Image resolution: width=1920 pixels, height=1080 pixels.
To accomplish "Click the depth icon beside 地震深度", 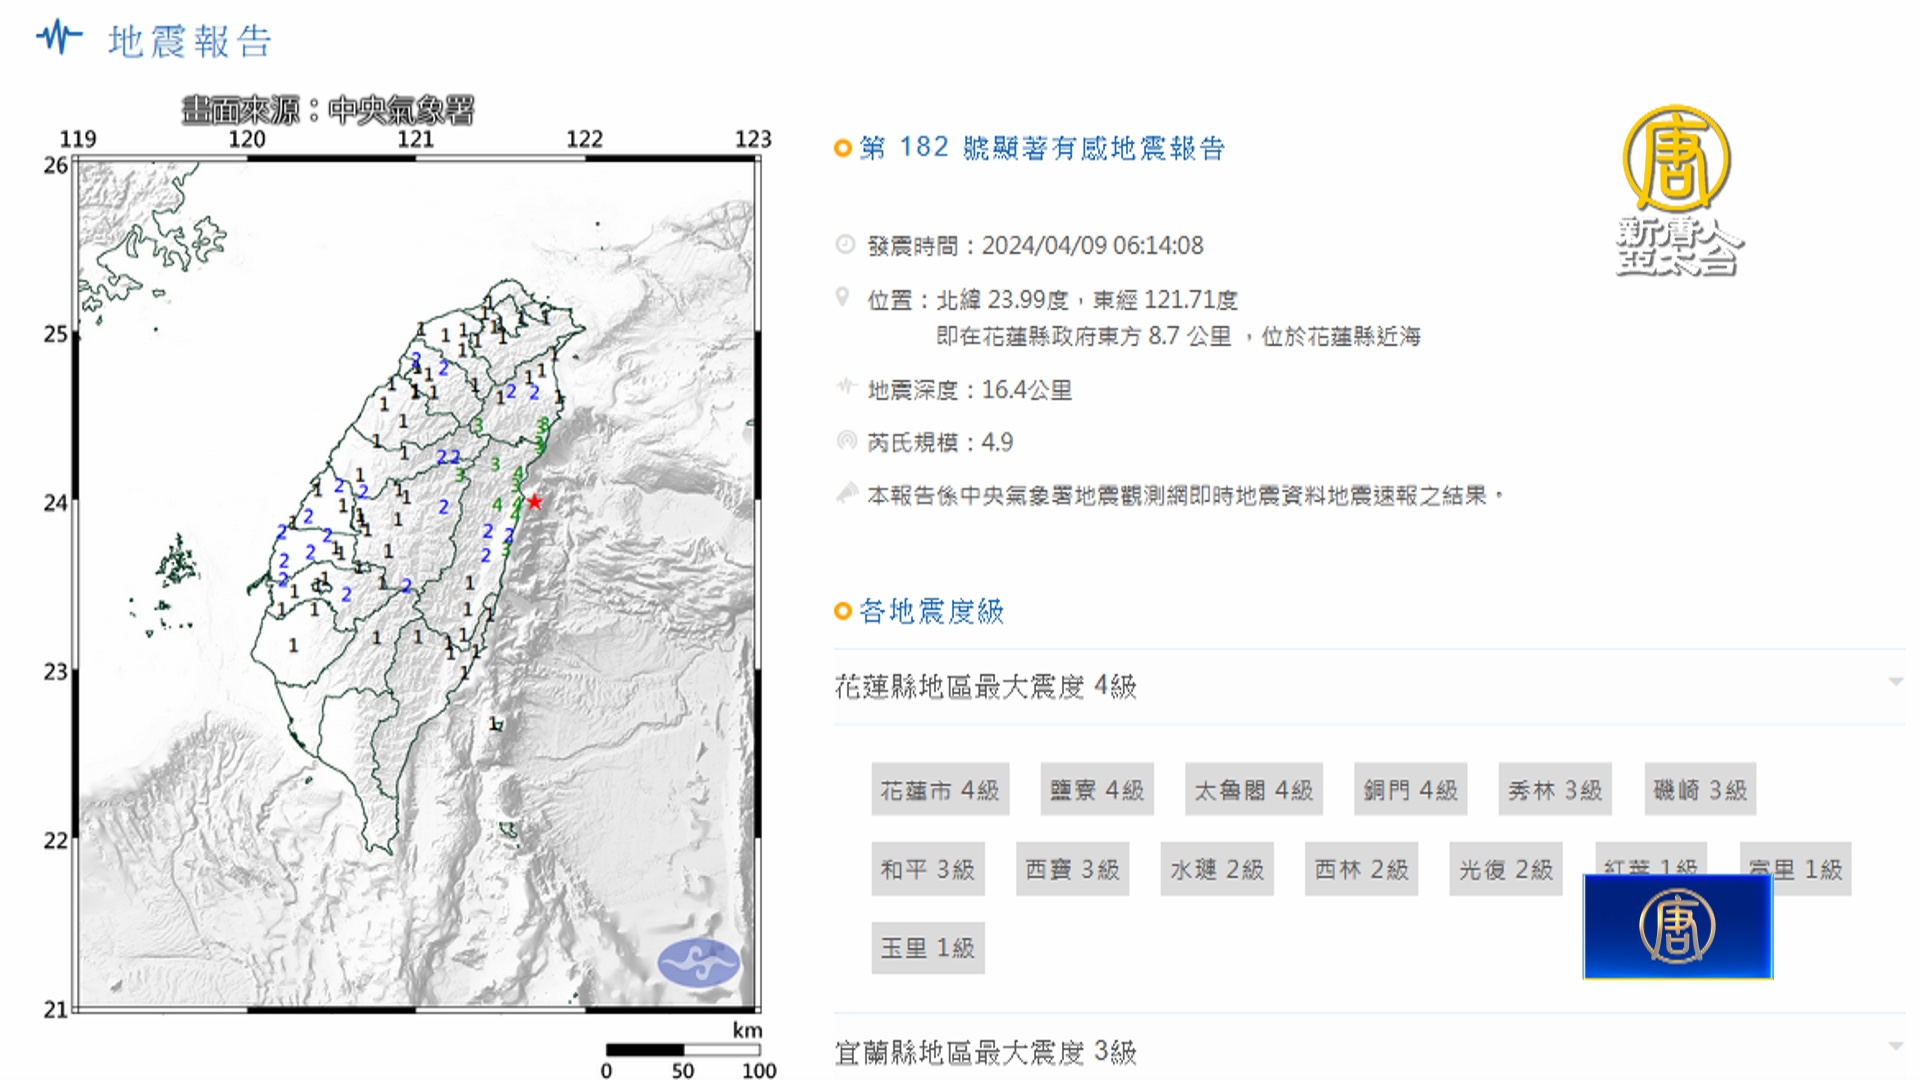I will [x=847, y=387].
